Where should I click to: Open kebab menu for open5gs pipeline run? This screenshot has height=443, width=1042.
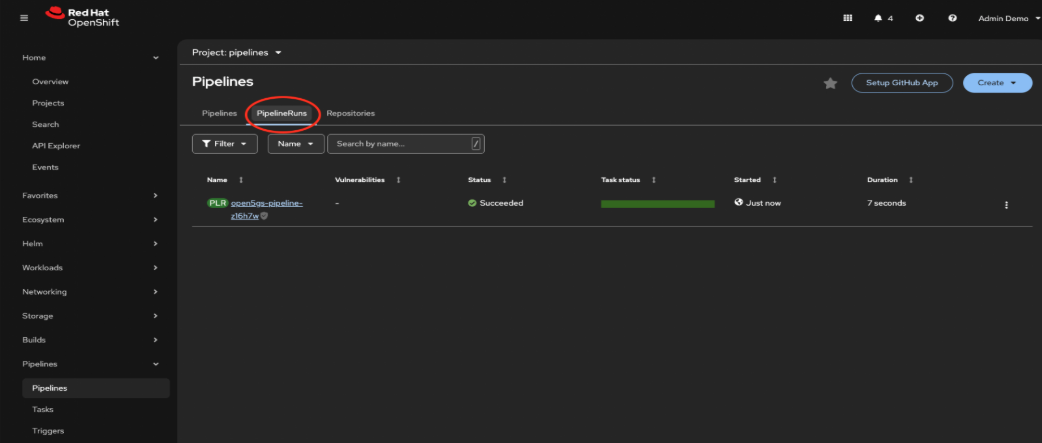click(x=1006, y=205)
